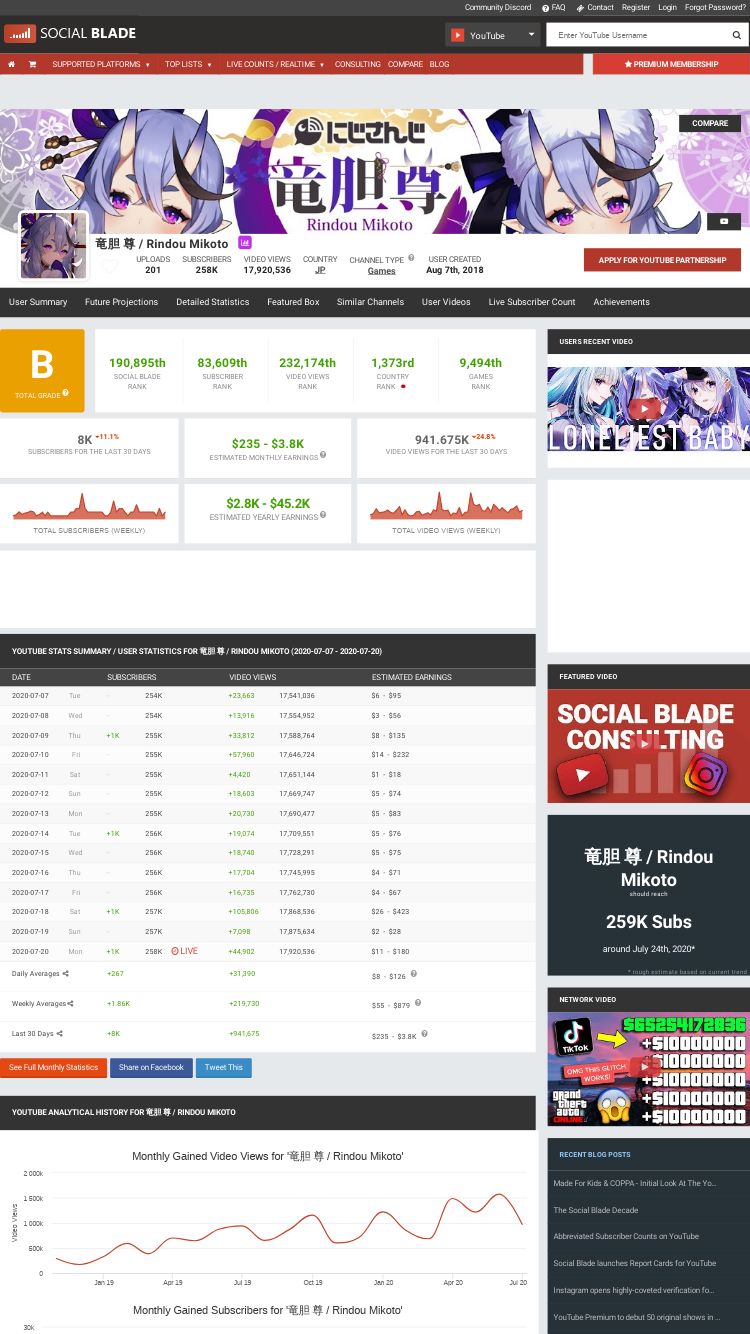This screenshot has width=750, height=1334.
Task: Open The Social Blade Decade blog post
Action: [596, 1210]
